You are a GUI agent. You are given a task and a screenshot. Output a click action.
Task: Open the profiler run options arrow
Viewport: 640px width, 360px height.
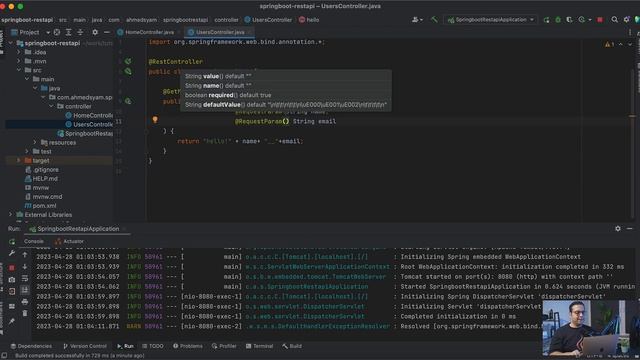590,20
